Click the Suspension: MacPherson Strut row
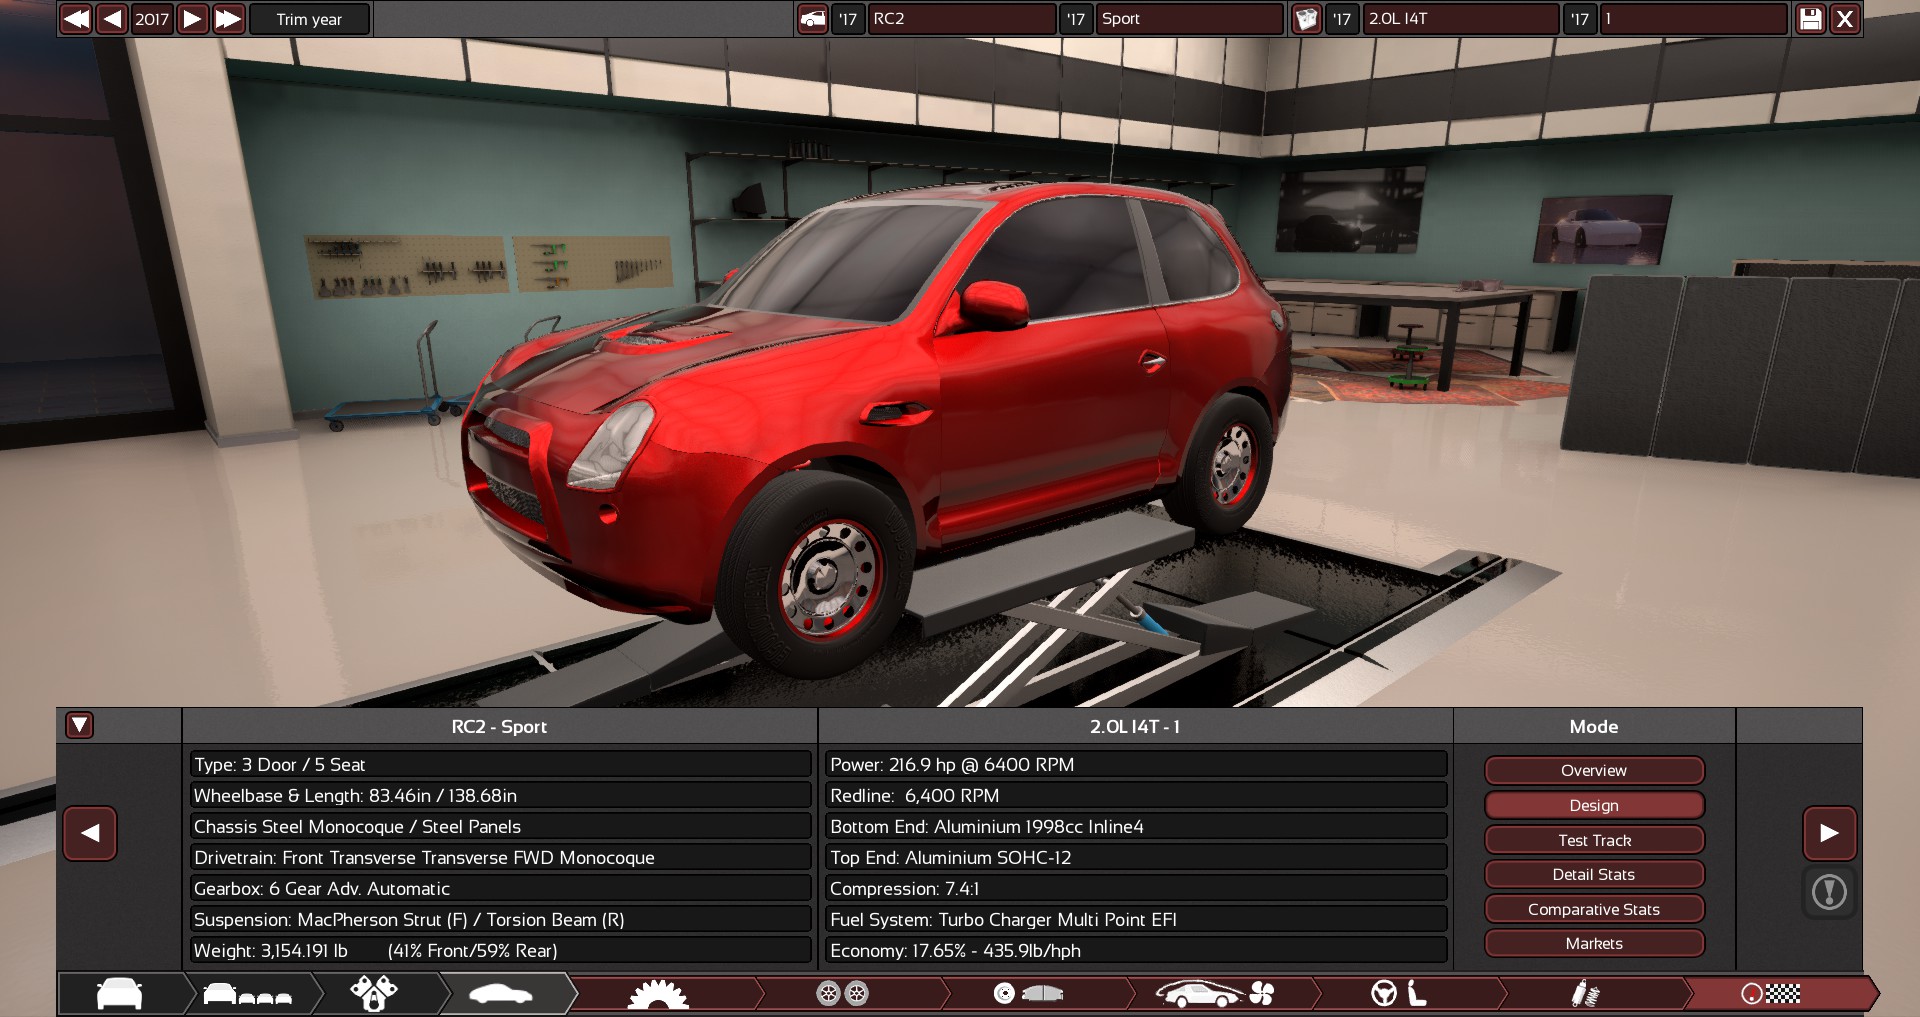Screen dimensions: 1920x1017 tap(500, 919)
